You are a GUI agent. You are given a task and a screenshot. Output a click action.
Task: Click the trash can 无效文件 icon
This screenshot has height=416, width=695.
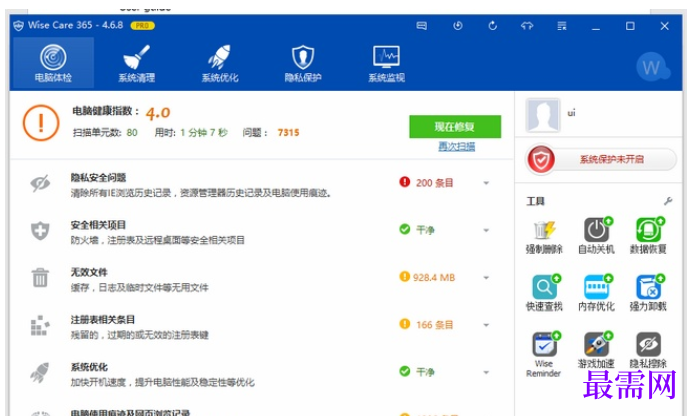[x=40, y=278]
